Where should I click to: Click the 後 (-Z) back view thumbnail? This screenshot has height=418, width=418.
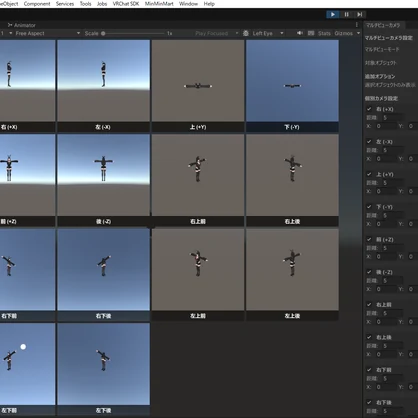pyautogui.click(x=104, y=175)
